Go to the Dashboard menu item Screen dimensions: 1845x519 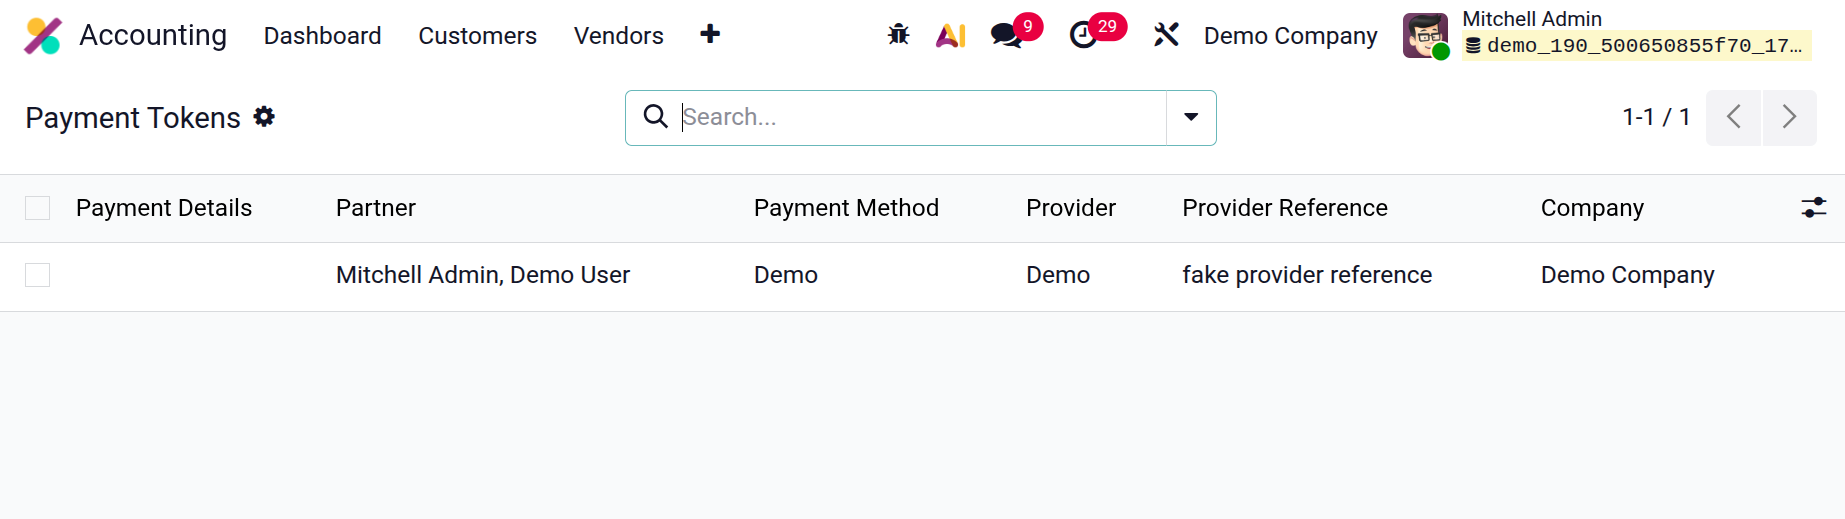coord(322,36)
